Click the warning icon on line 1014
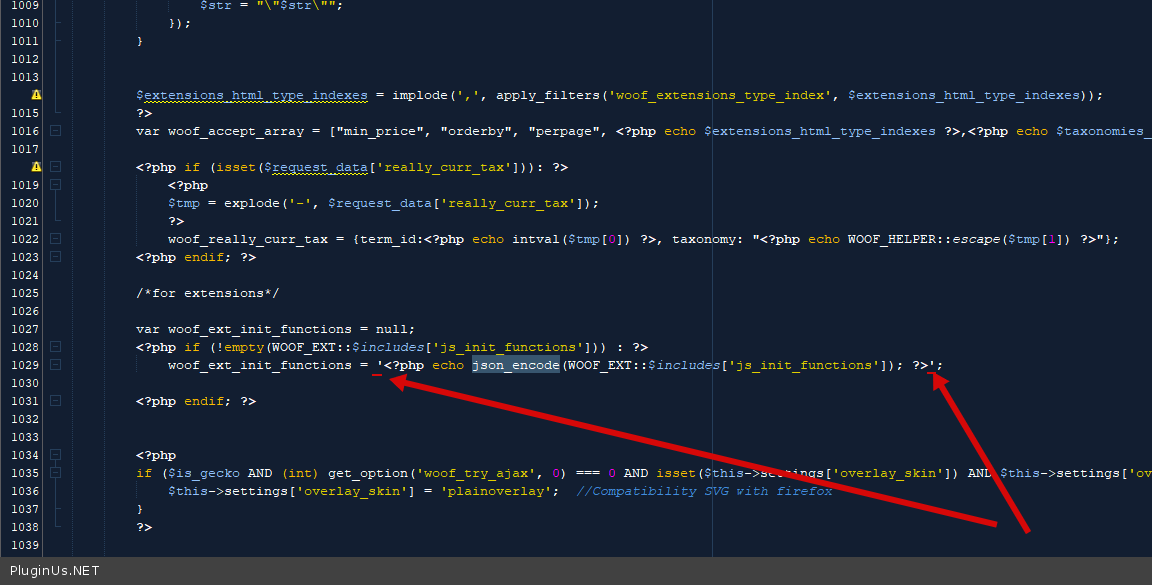Image resolution: width=1152 pixels, height=585 pixels. coord(37,95)
